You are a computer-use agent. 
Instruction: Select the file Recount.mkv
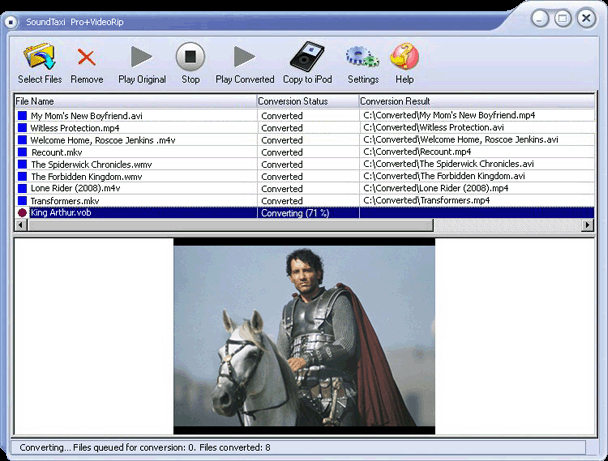point(57,152)
